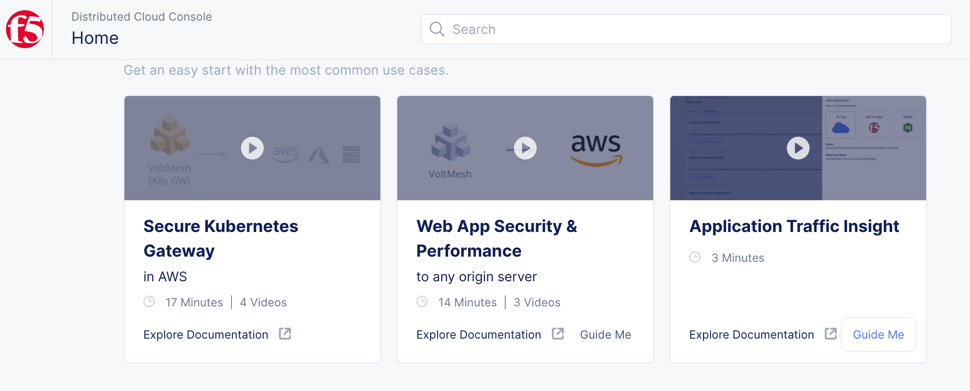
Task: Click Guide Me button on Application Traffic Insight
Action: (x=878, y=335)
